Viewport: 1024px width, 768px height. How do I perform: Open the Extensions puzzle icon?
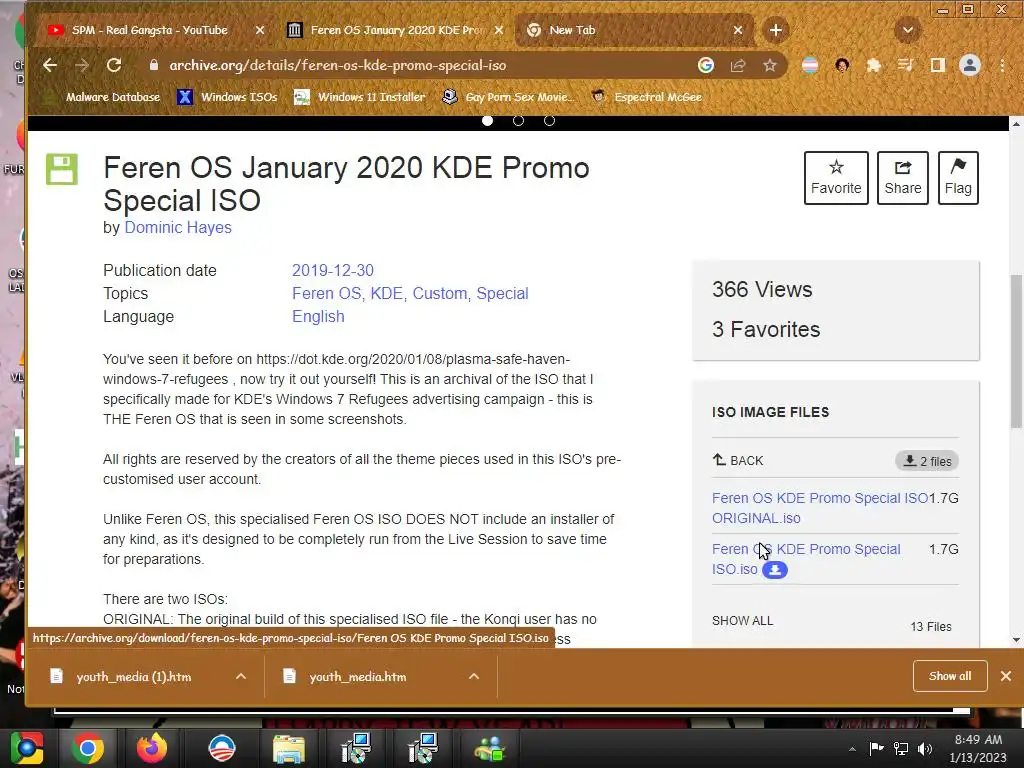tap(873, 65)
